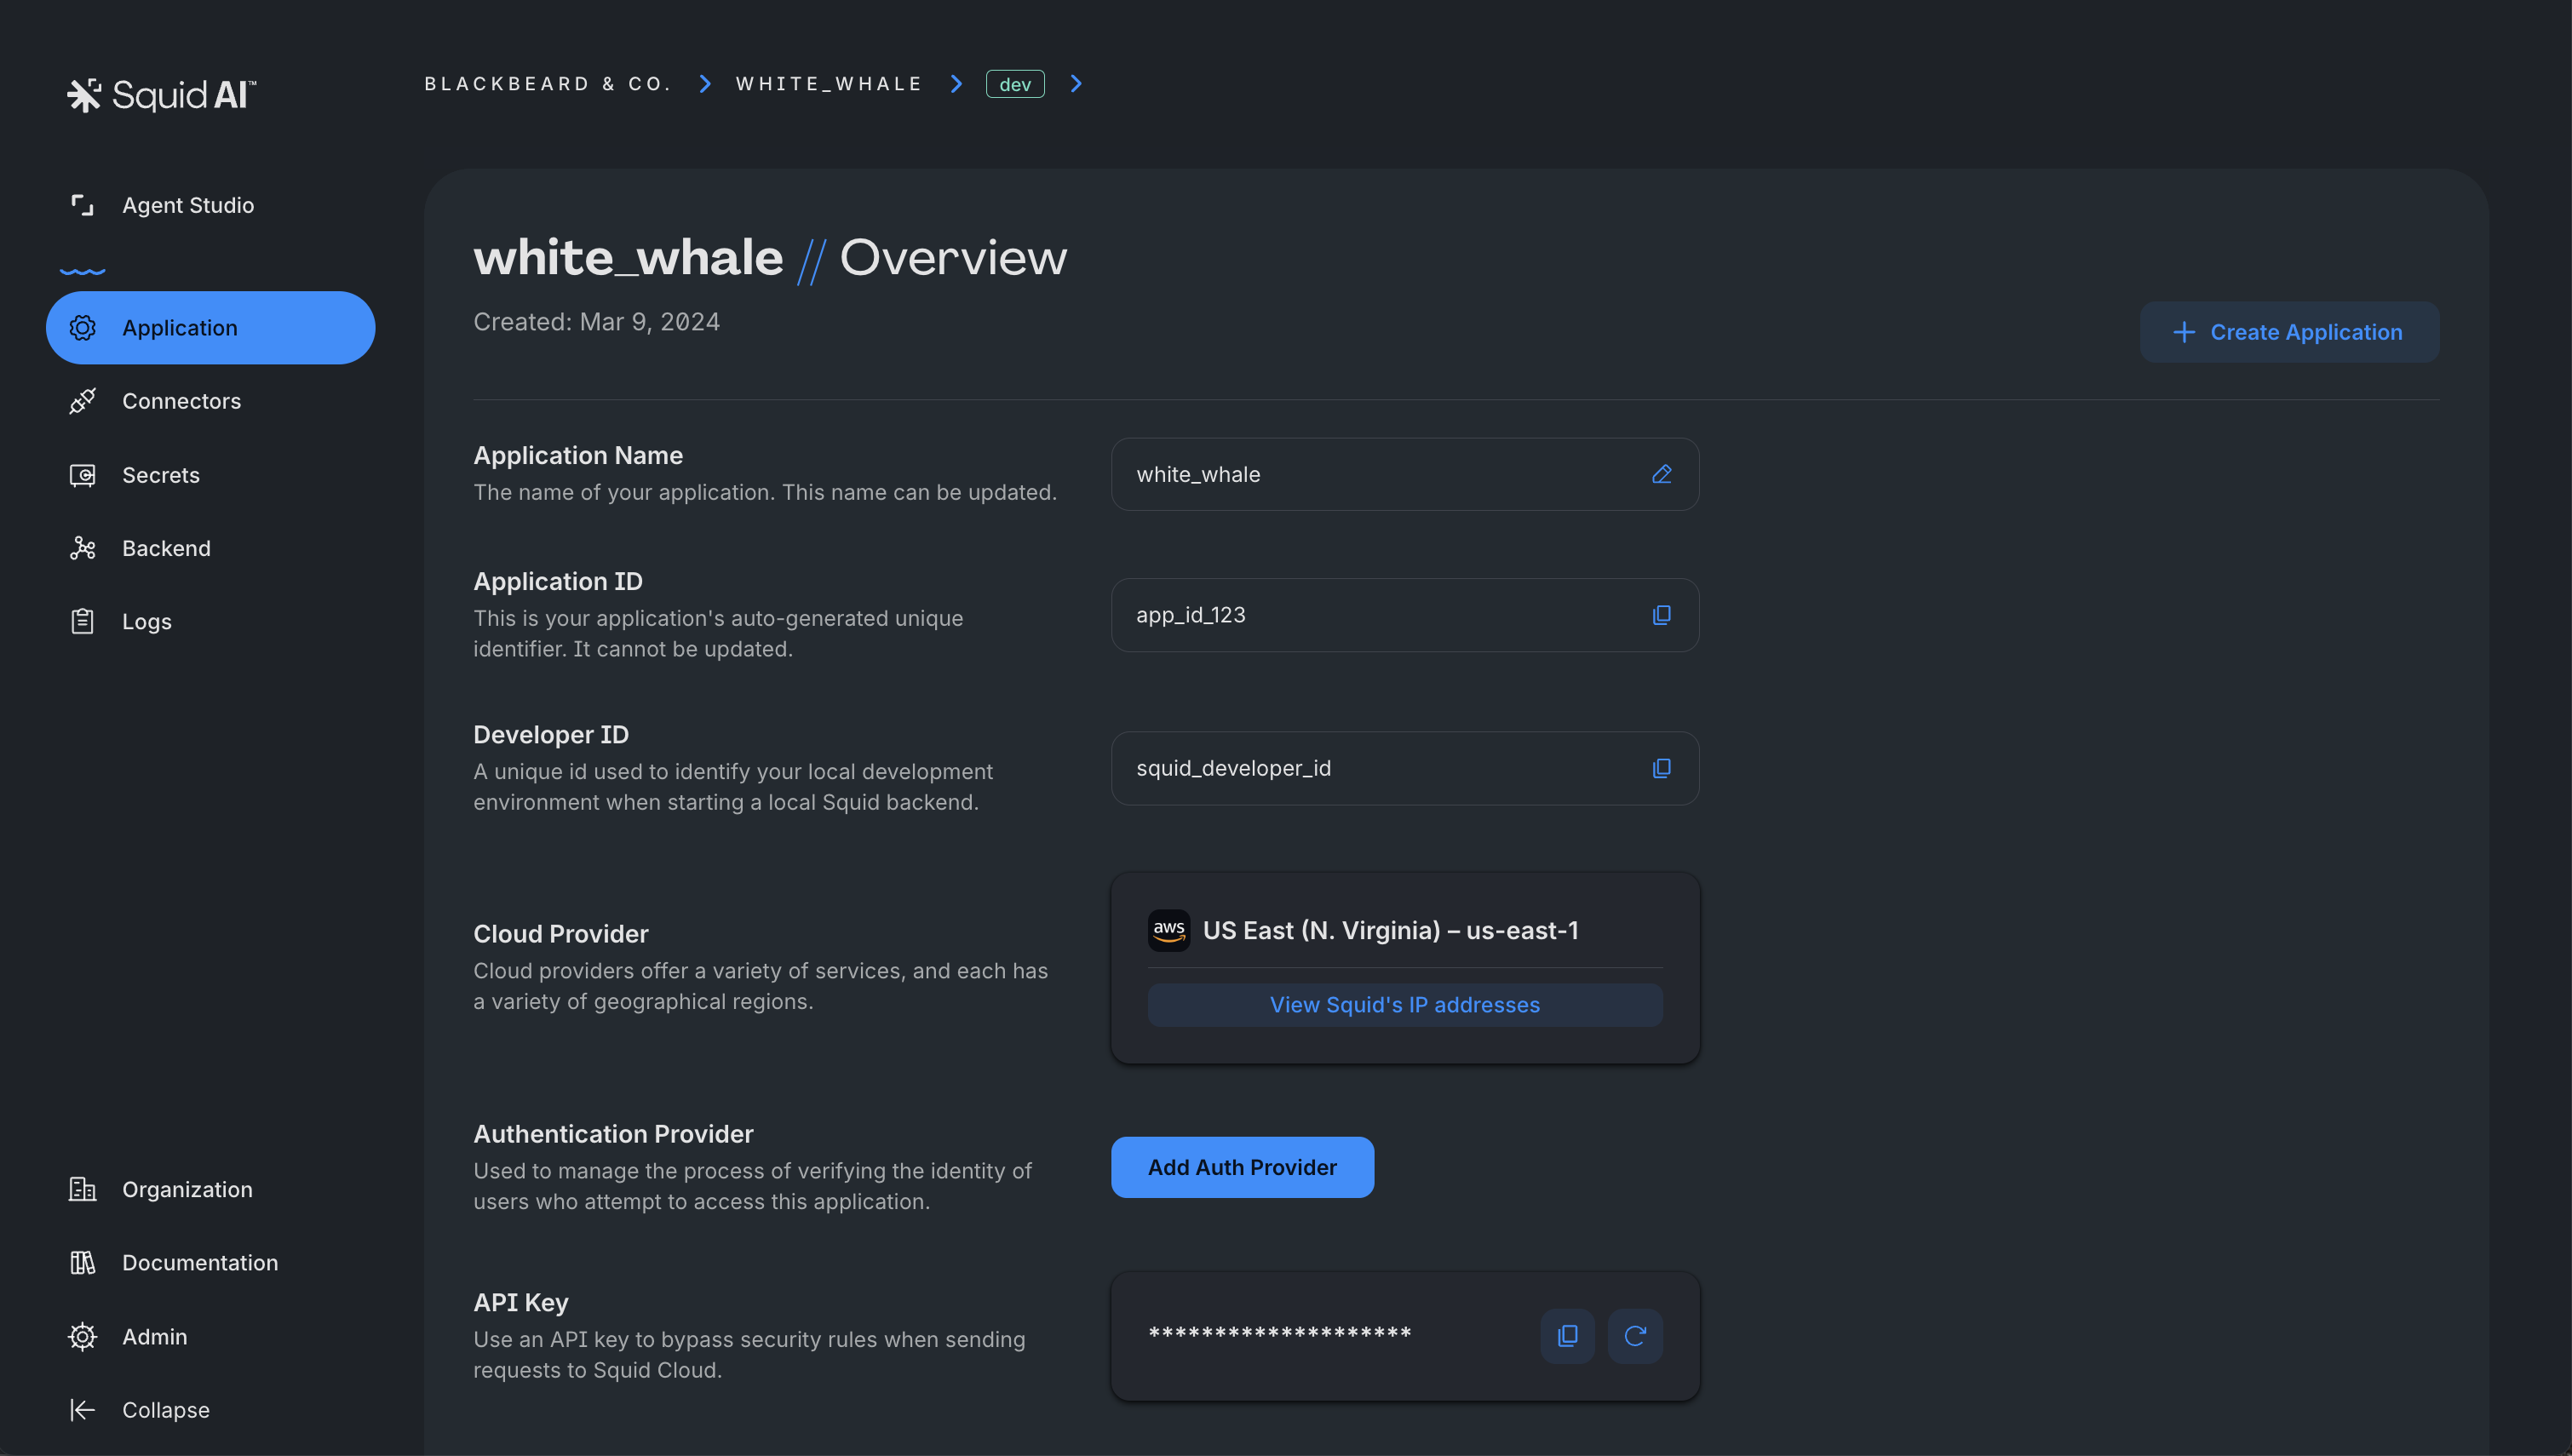Click the Documentation books icon
This screenshot has height=1456, width=2572.
[x=82, y=1263]
